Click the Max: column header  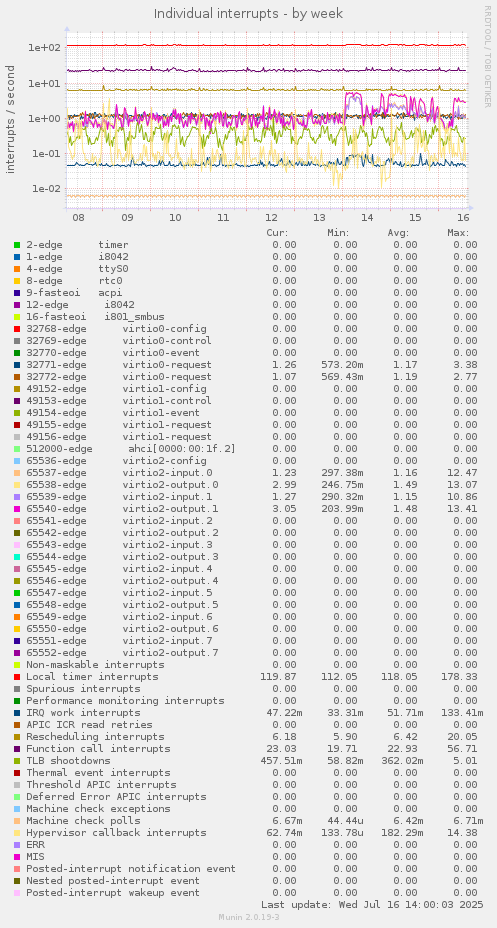click(459, 233)
